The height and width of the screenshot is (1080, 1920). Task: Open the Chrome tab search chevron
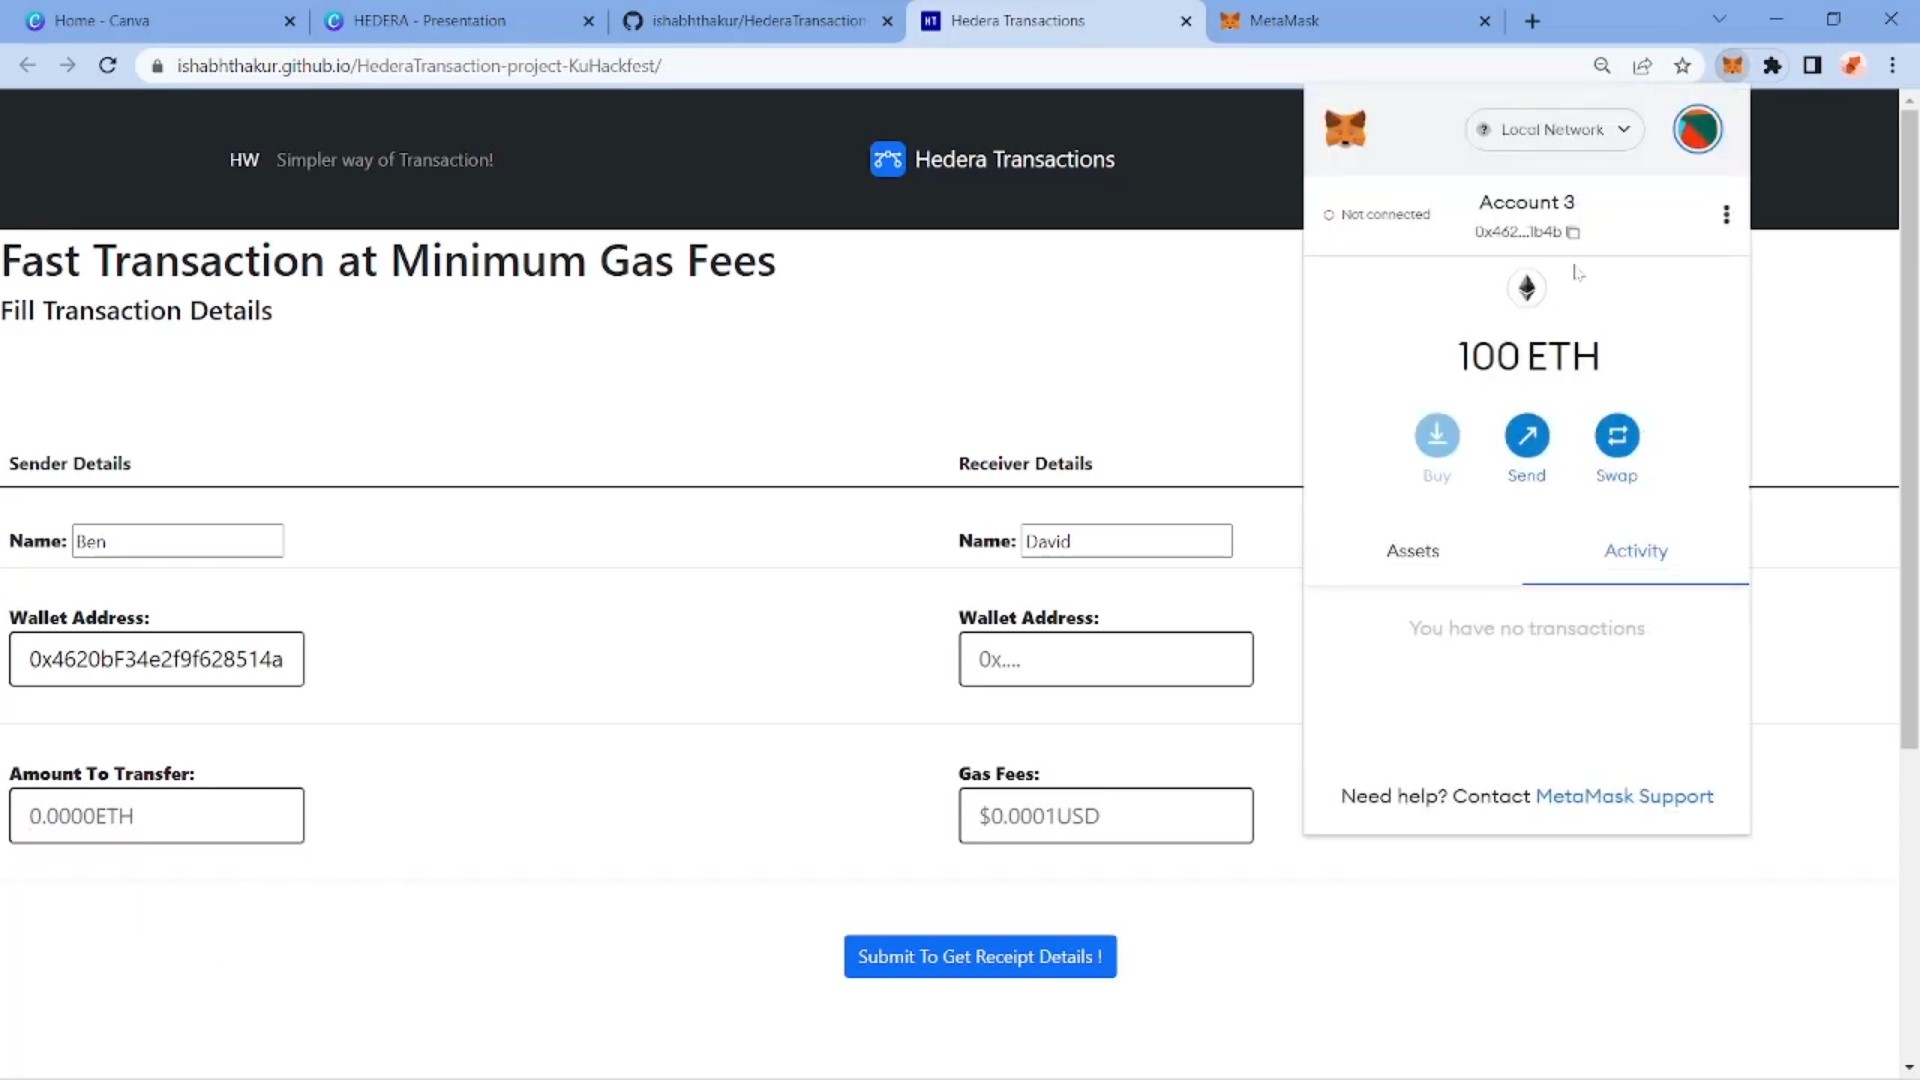[1719, 20]
